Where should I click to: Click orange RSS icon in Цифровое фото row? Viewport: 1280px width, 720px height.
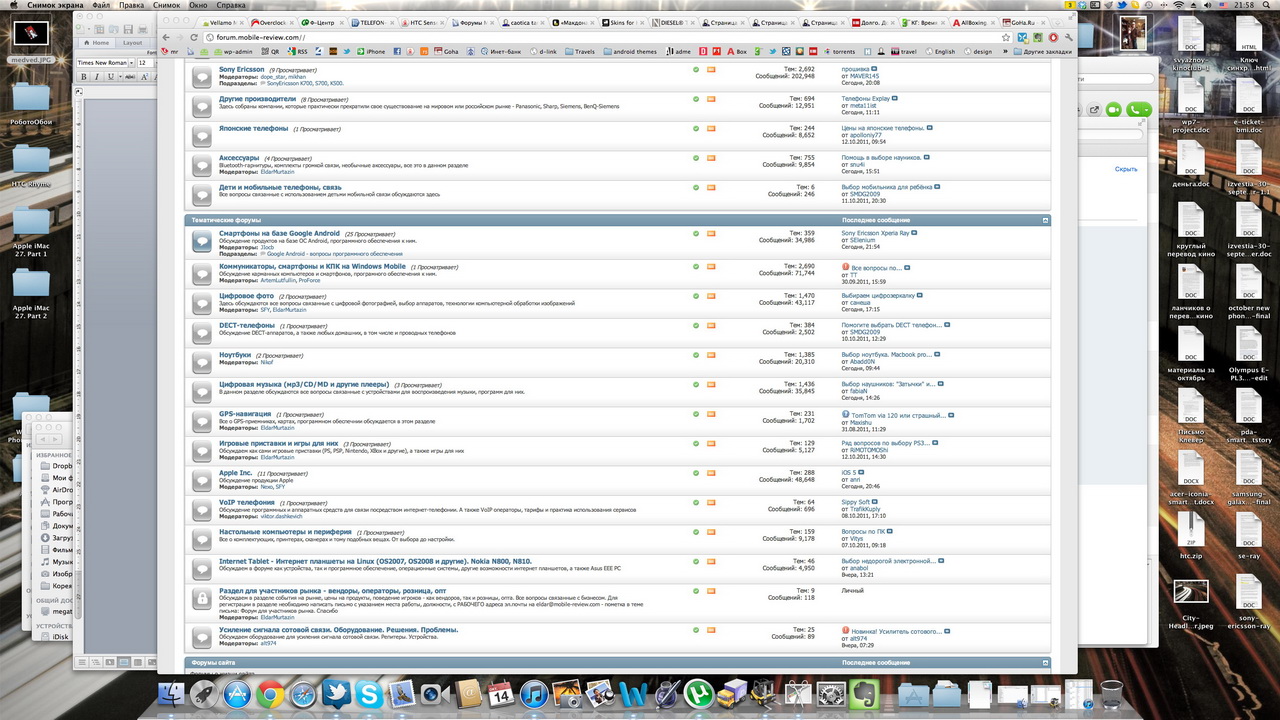(x=711, y=296)
